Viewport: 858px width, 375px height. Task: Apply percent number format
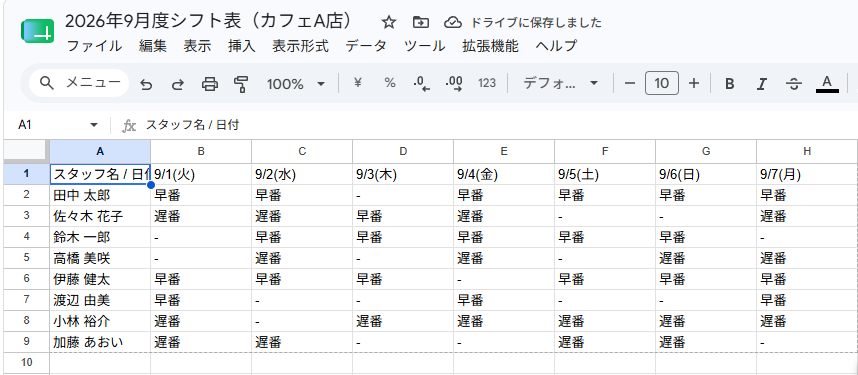pos(390,83)
